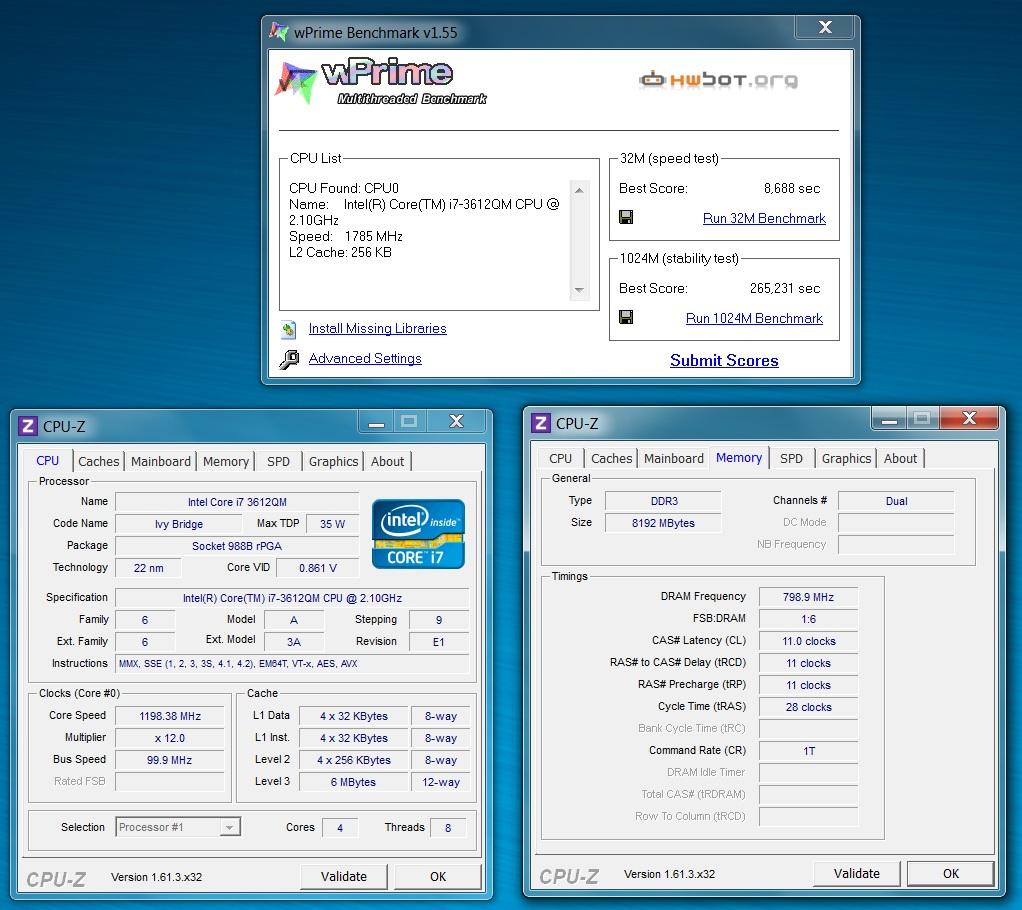Click the large wPrime Multithreaded Benchmark logo
1022x910 pixels.
click(382, 81)
